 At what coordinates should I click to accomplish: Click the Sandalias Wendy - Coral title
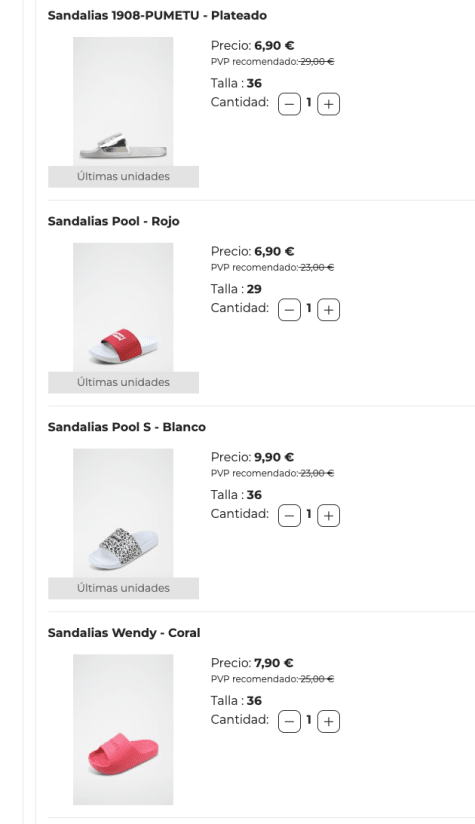click(x=124, y=633)
